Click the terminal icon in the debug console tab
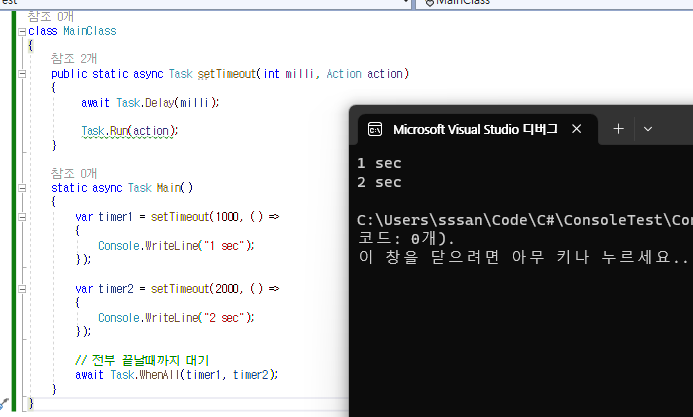 point(375,129)
